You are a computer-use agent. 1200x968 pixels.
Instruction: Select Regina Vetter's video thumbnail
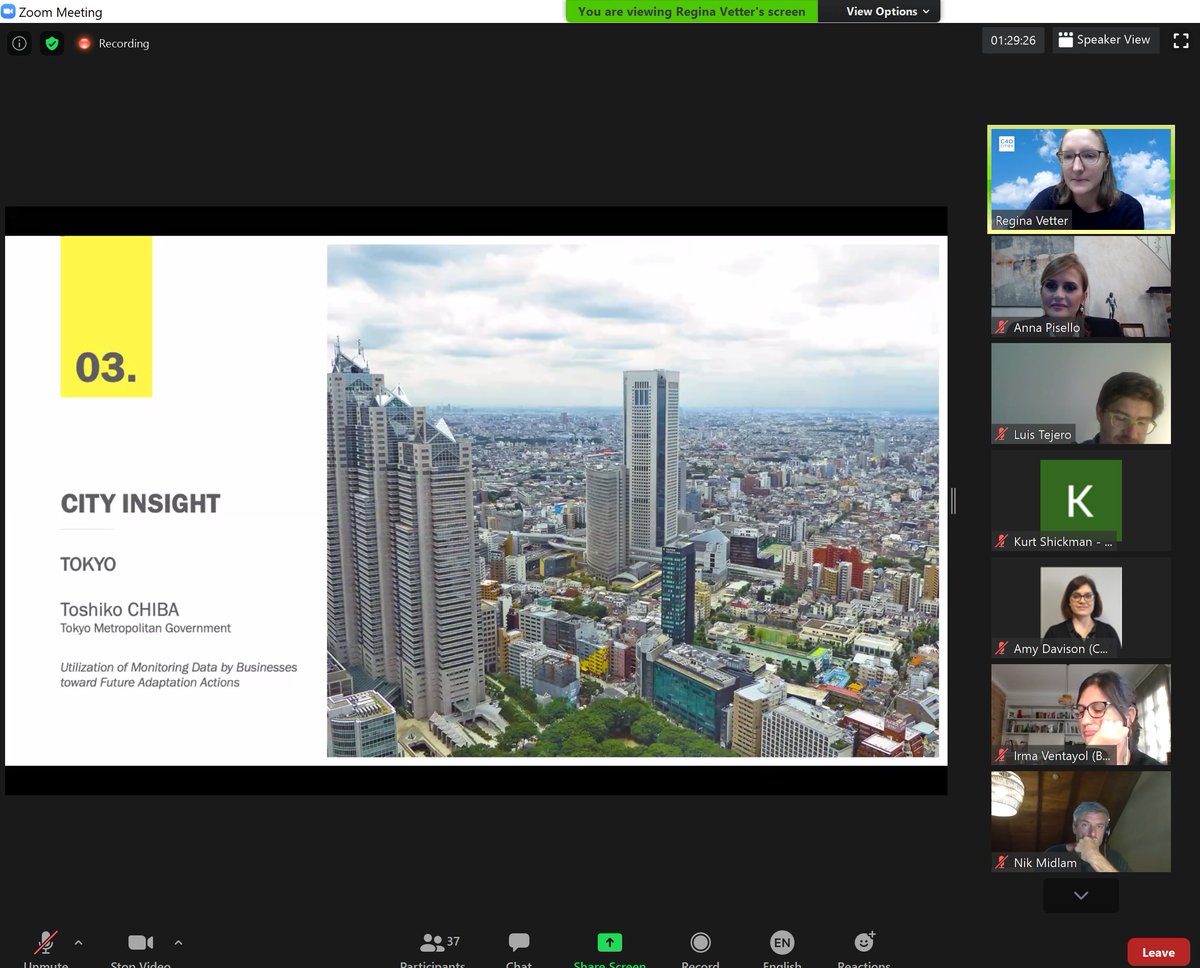pyautogui.click(x=1081, y=179)
